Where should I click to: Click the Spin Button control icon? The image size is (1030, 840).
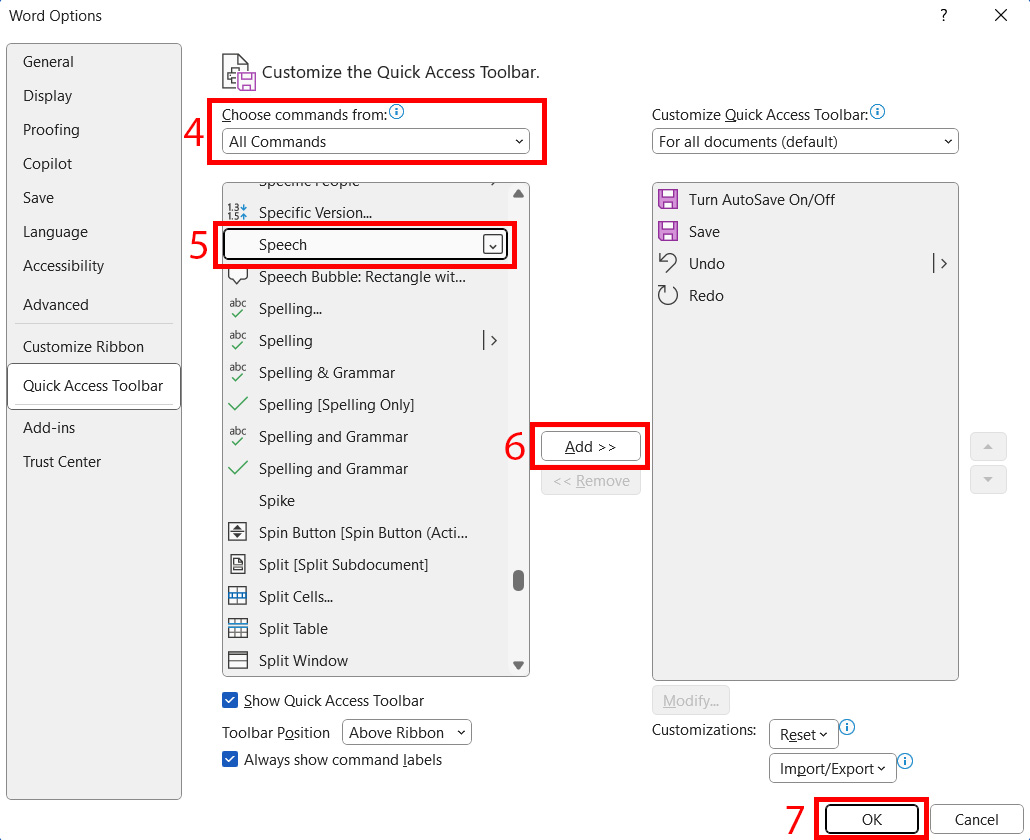tap(237, 532)
